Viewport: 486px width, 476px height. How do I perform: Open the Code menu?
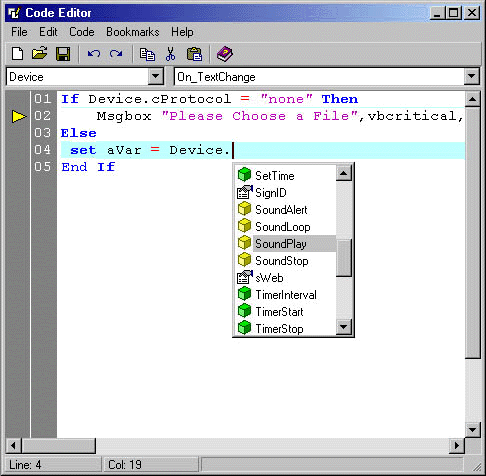(82, 32)
